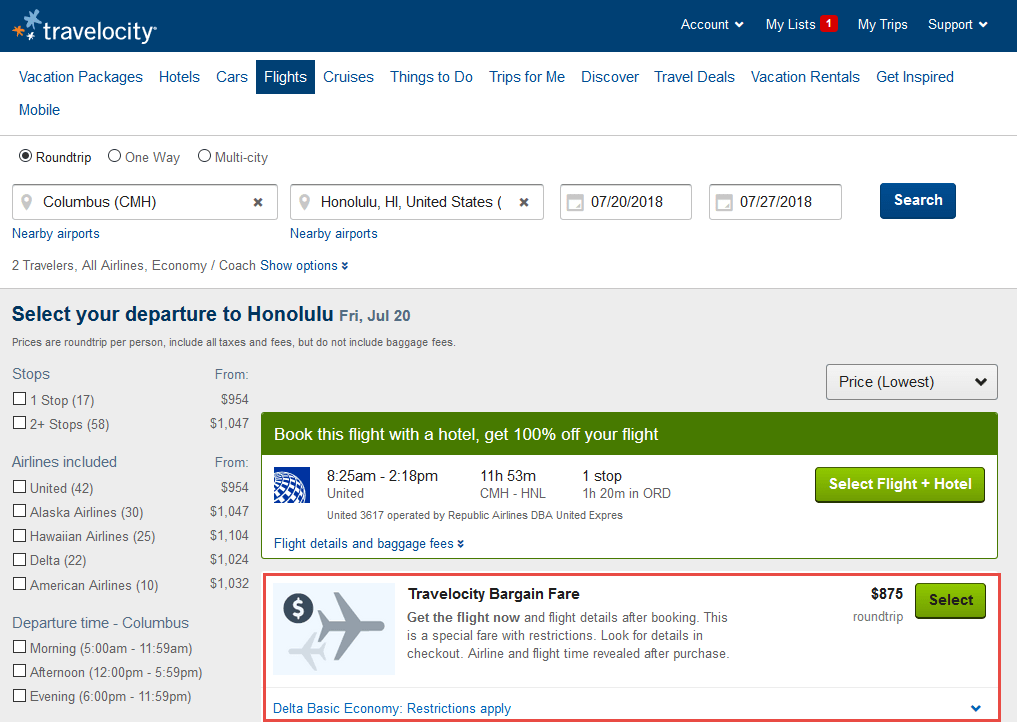Clear the Columbus (CMH) origin field

point(257,202)
